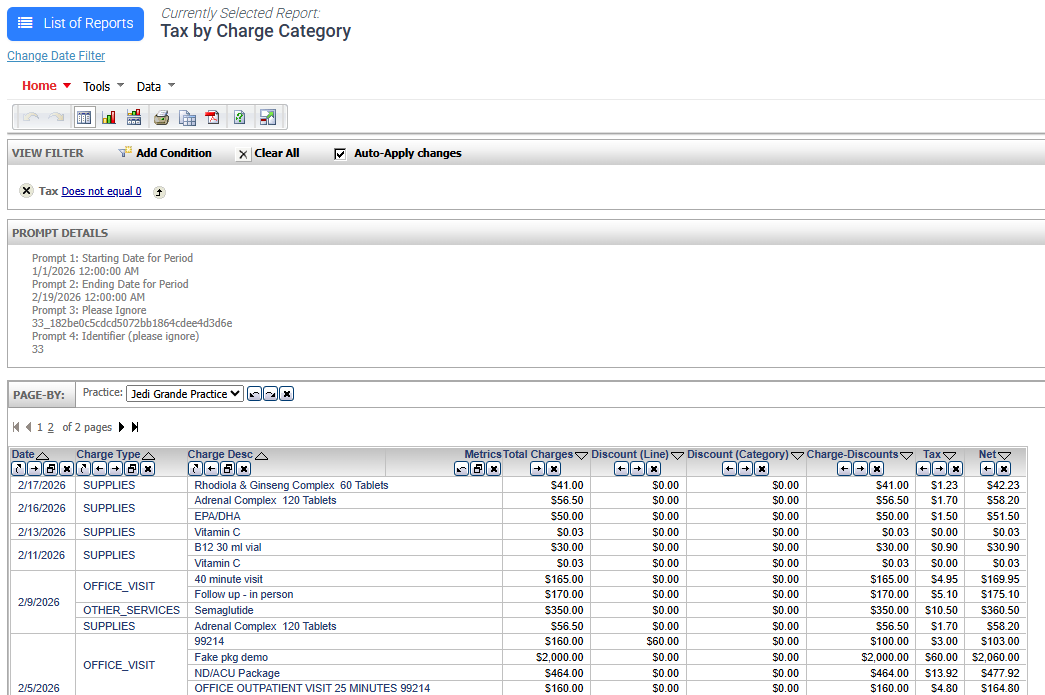
Task: Pivot the Date column using its first icon
Action: tap(18, 468)
